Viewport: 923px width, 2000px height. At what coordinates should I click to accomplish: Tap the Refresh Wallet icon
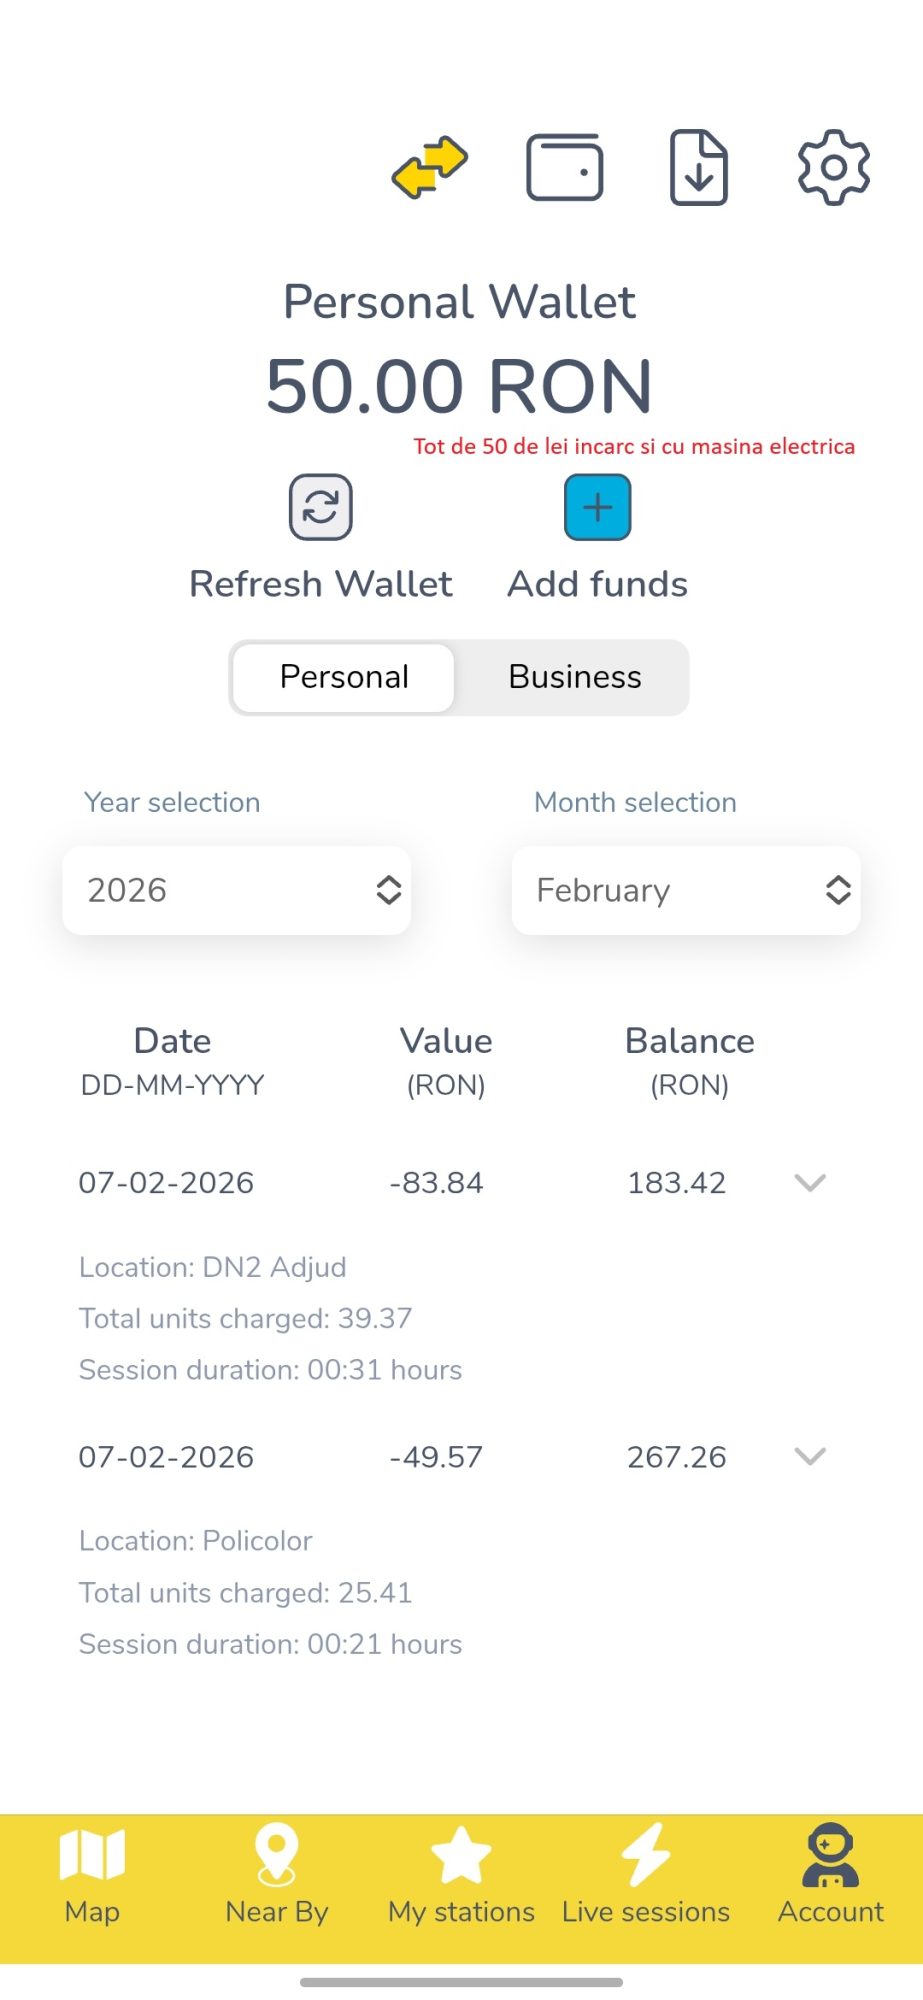(321, 507)
